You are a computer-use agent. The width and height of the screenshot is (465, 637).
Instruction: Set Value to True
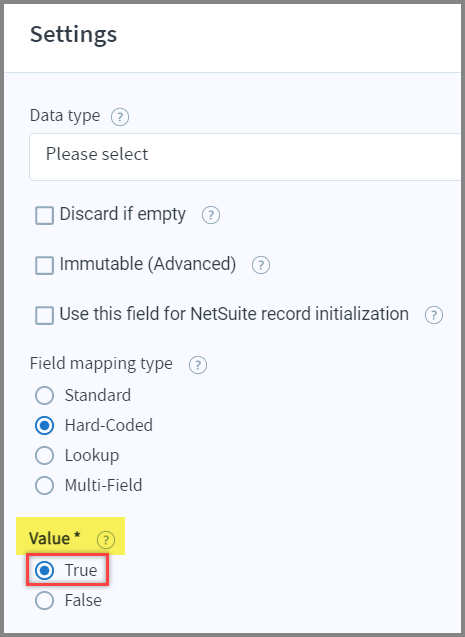click(44, 570)
